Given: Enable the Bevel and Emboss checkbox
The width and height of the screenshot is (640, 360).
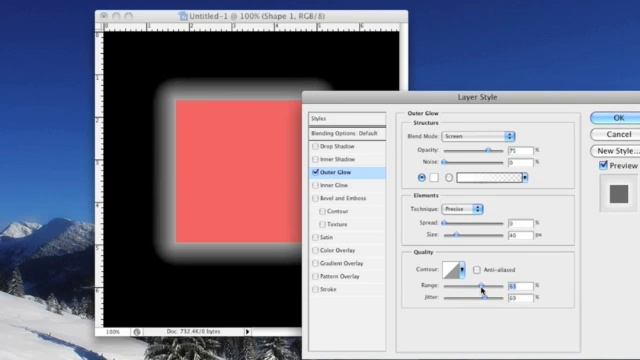Looking at the screenshot, I should click(315, 198).
